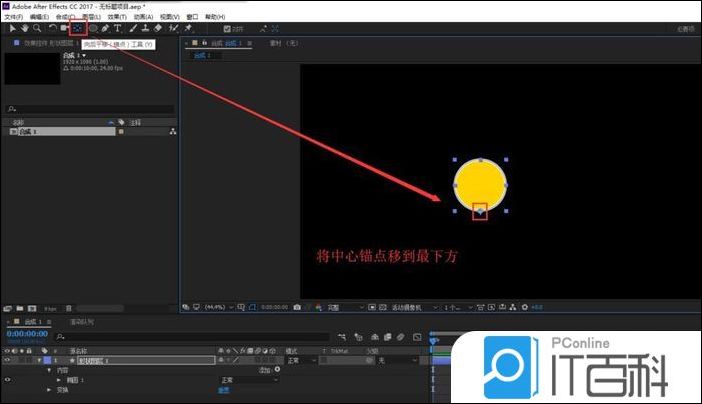Create a new folder in Project panel
The width and height of the screenshot is (702, 404).
coord(20,309)
